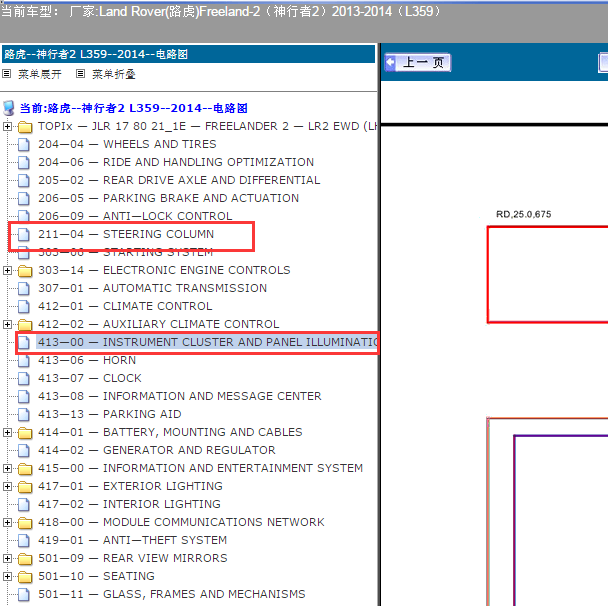Viewport: 608px width, 606px height.
Task: Click page icon of 204-06 RIDE AND HANDLING
Action: click(24, 162)
